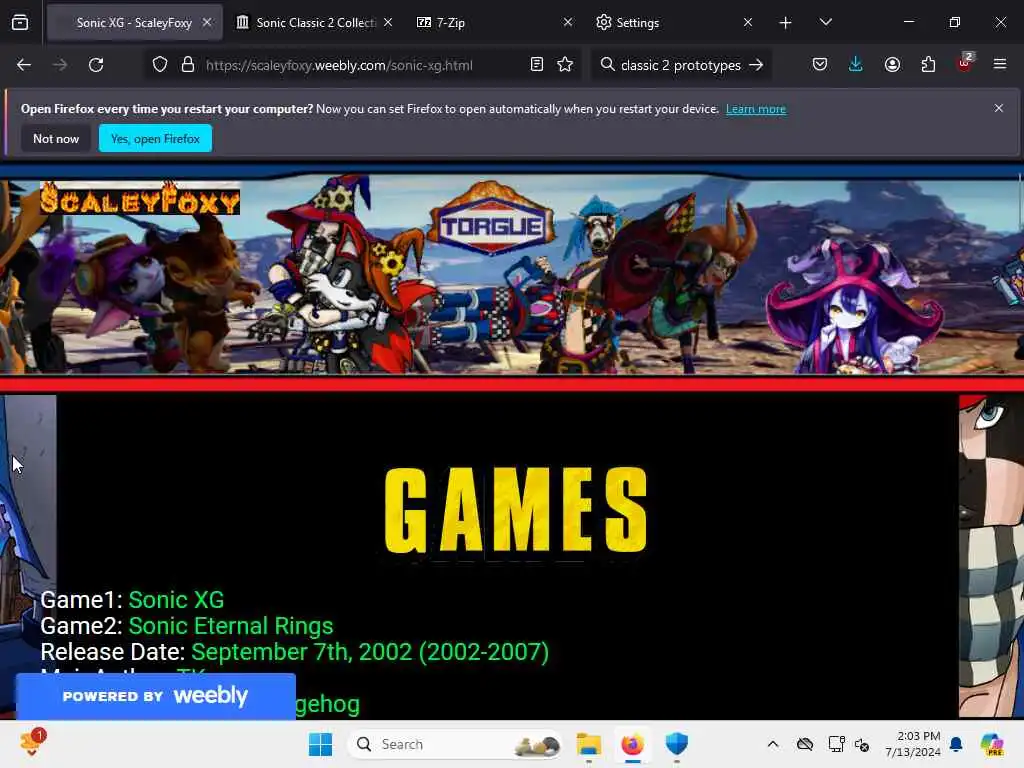The height and width of the screenshot is (768, 1024).
Task: Open File Explorer from taskbar
Action: [588, 744]
